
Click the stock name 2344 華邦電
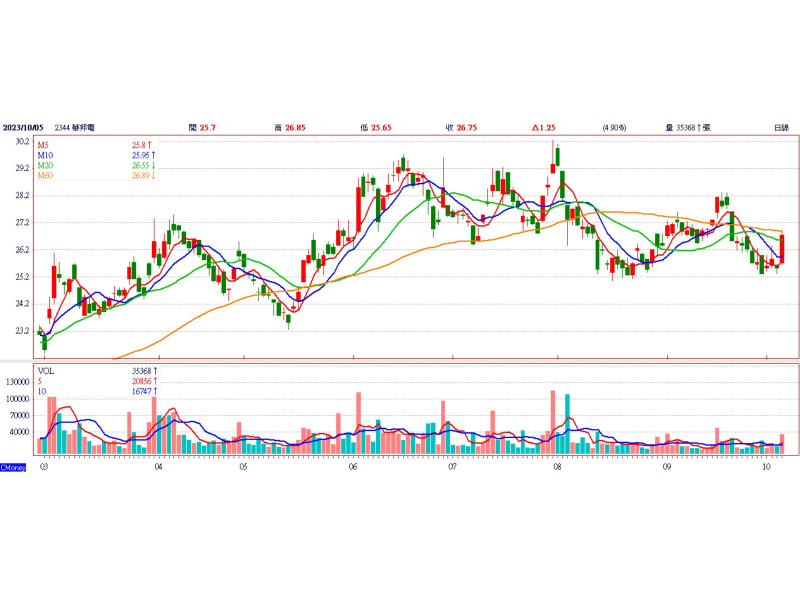76,128
